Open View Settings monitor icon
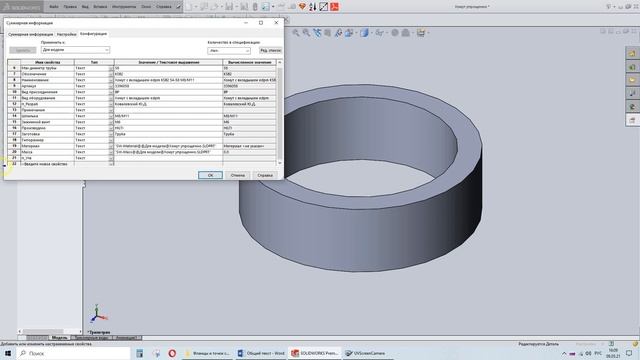This screenshot has height=360, width=640. [421, 33]
